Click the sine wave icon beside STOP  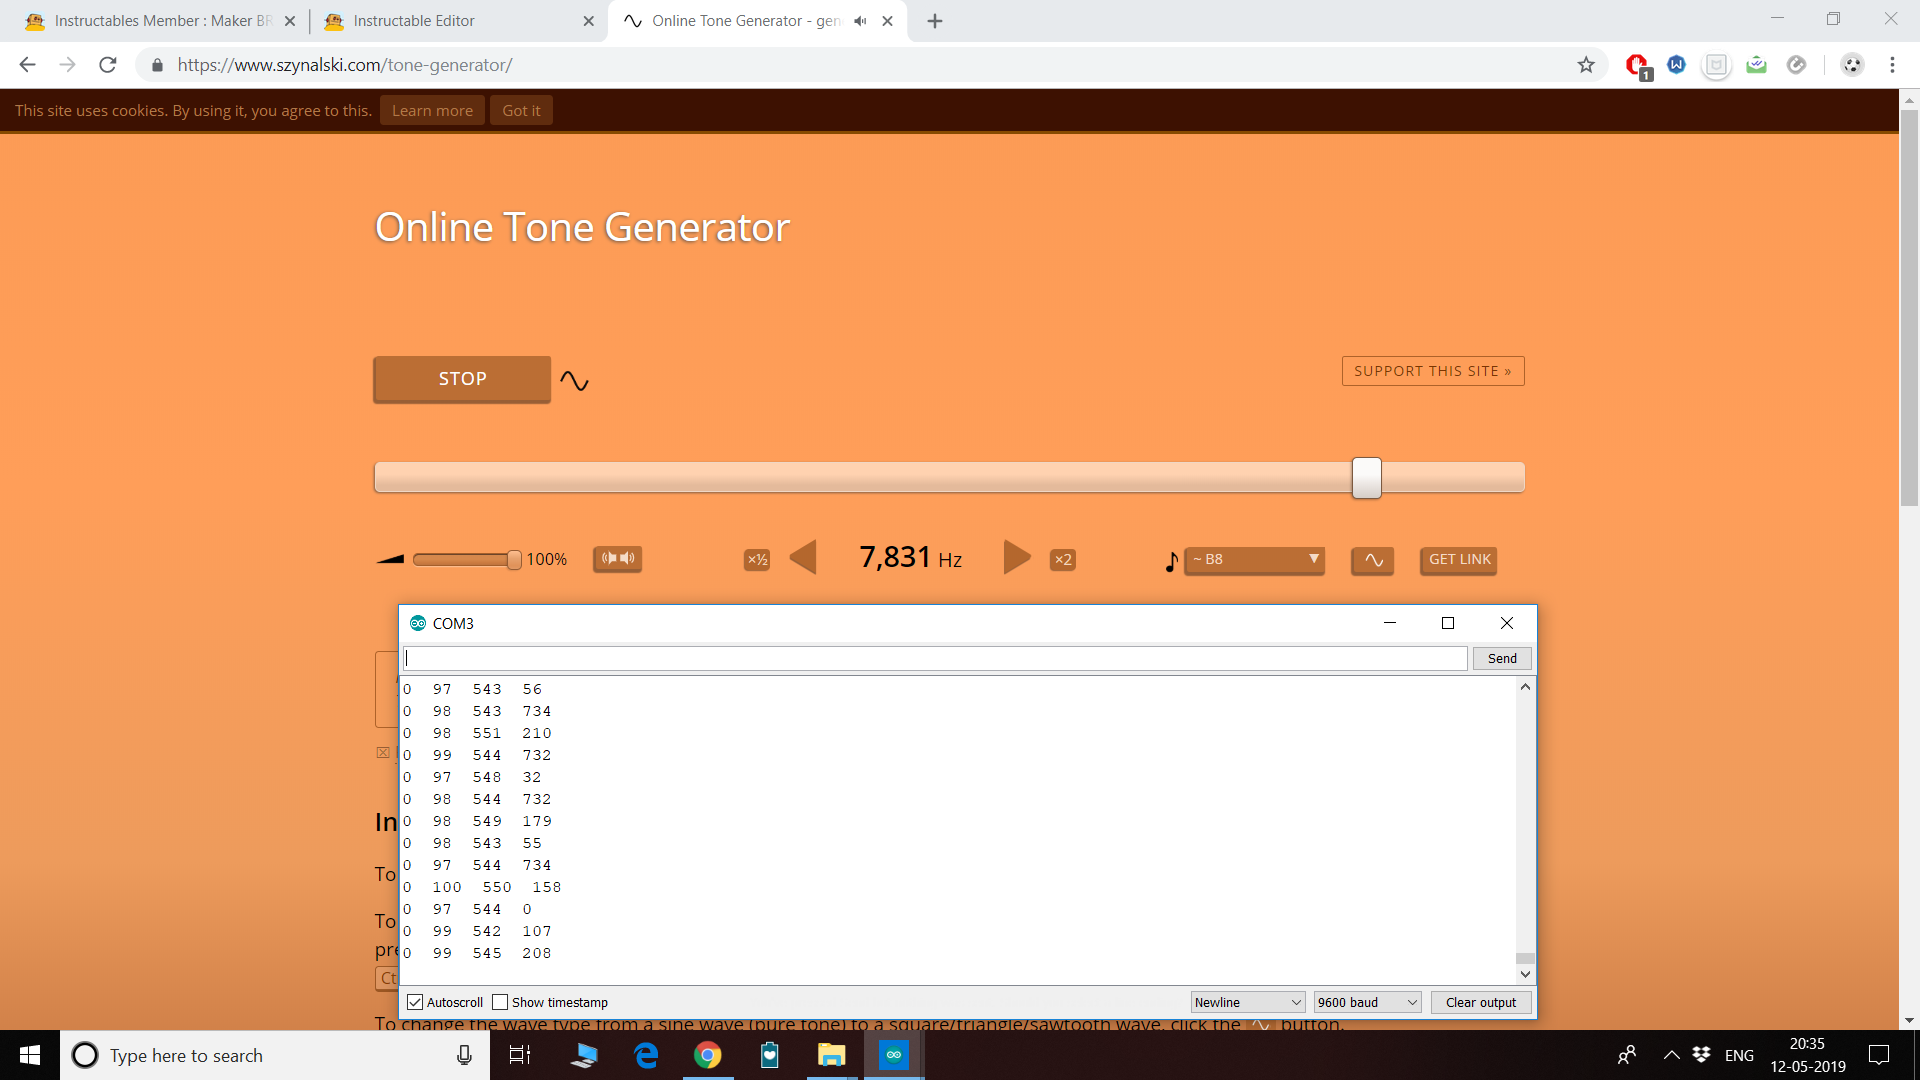[x=574, y=381]
